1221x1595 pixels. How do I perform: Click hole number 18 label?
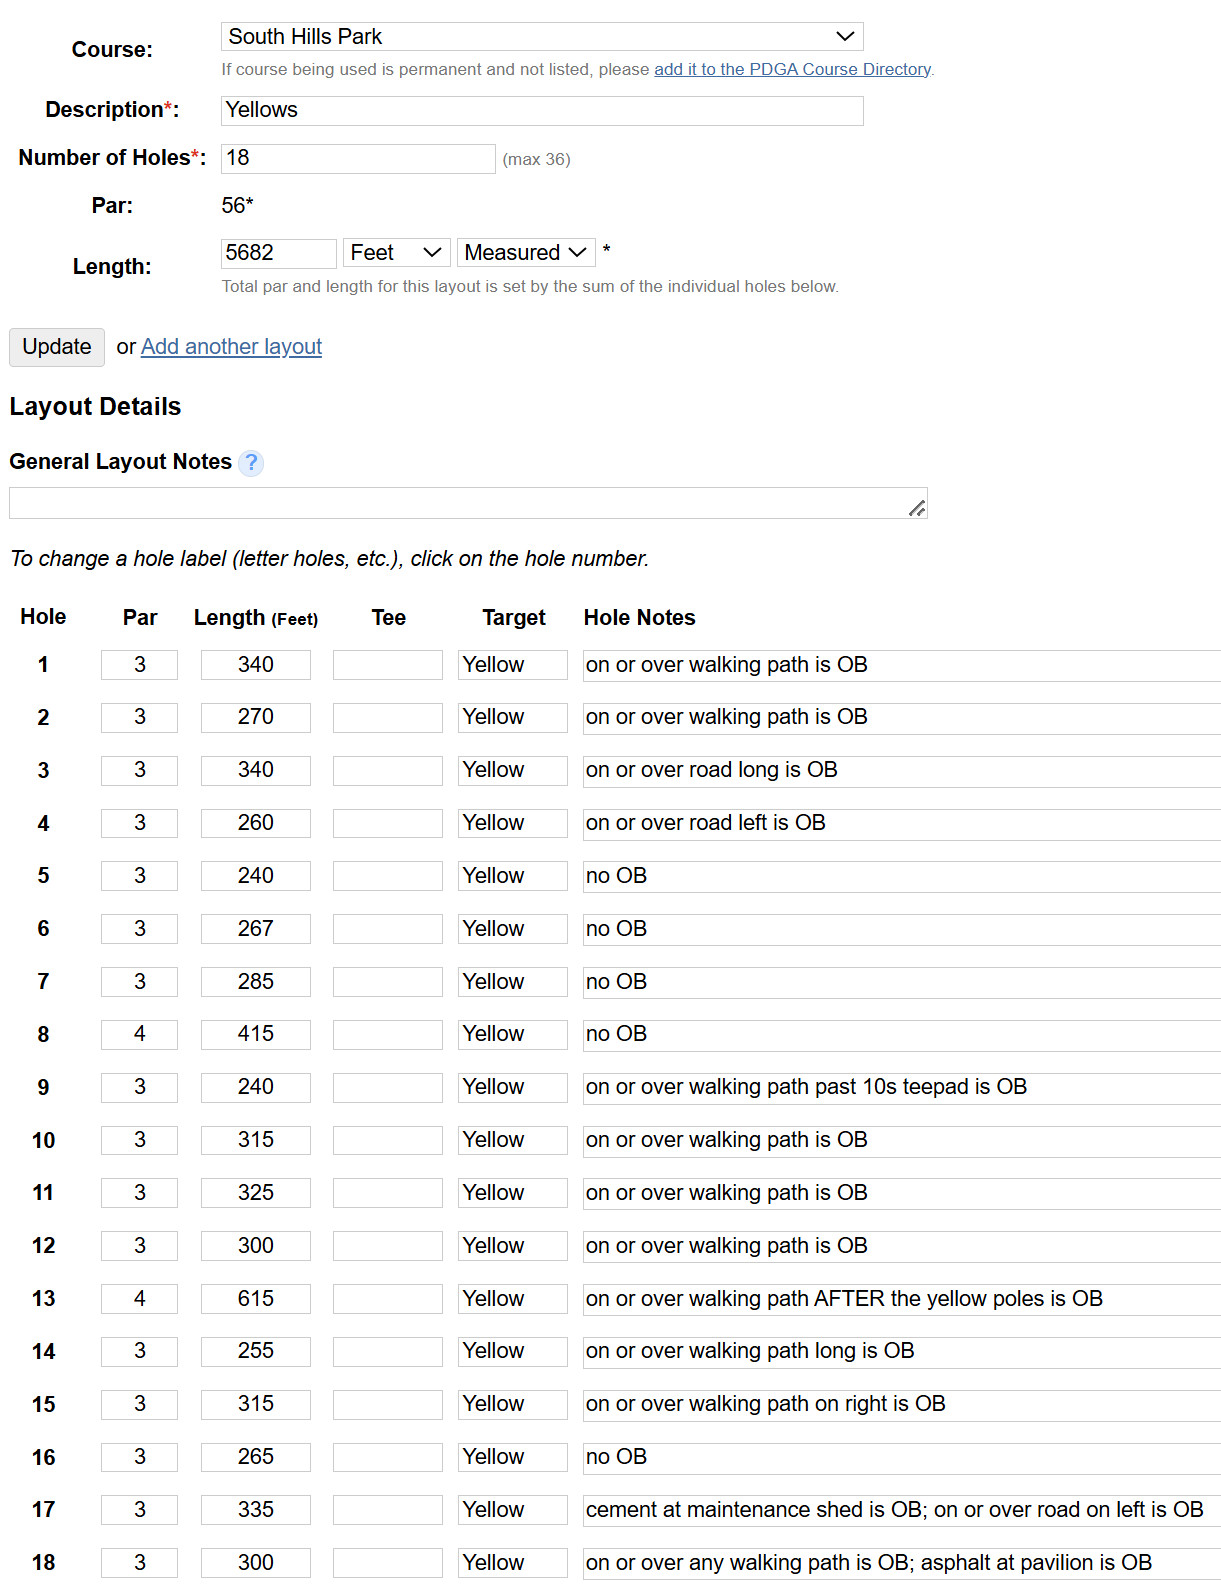(43, 1563)
